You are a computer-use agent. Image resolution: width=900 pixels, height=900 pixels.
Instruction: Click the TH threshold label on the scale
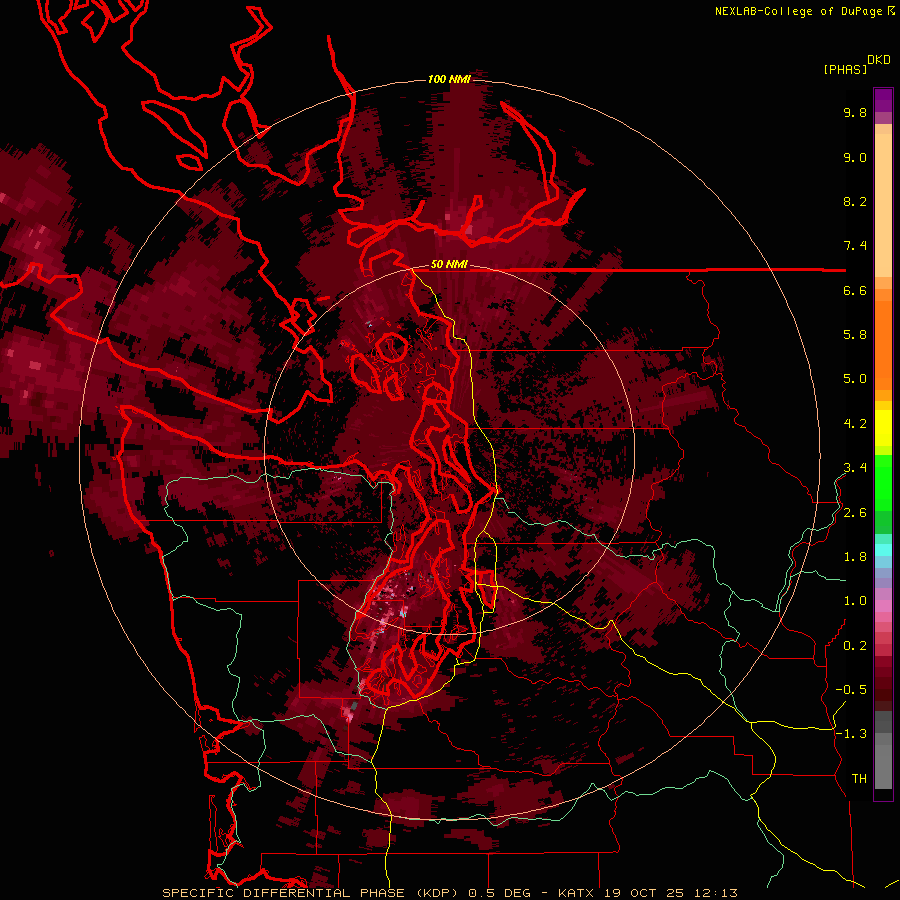click(x=859, y=779)
